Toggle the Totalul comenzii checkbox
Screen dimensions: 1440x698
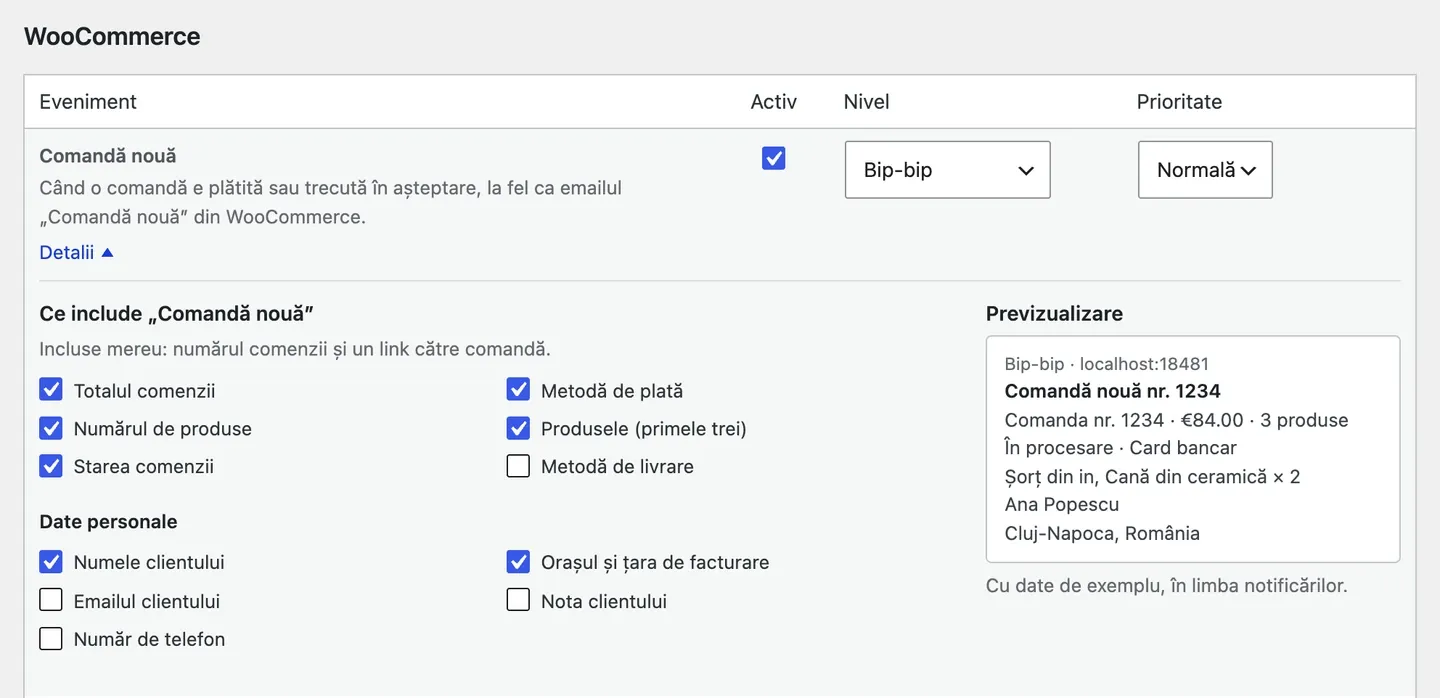pos(51,390)
